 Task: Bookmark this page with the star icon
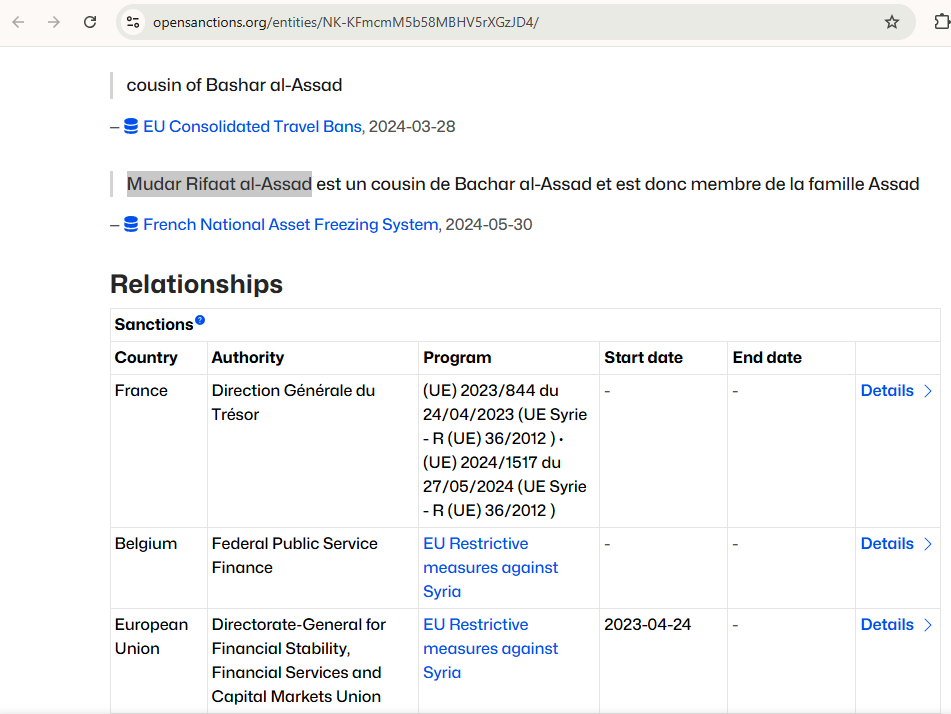point(892,22)
